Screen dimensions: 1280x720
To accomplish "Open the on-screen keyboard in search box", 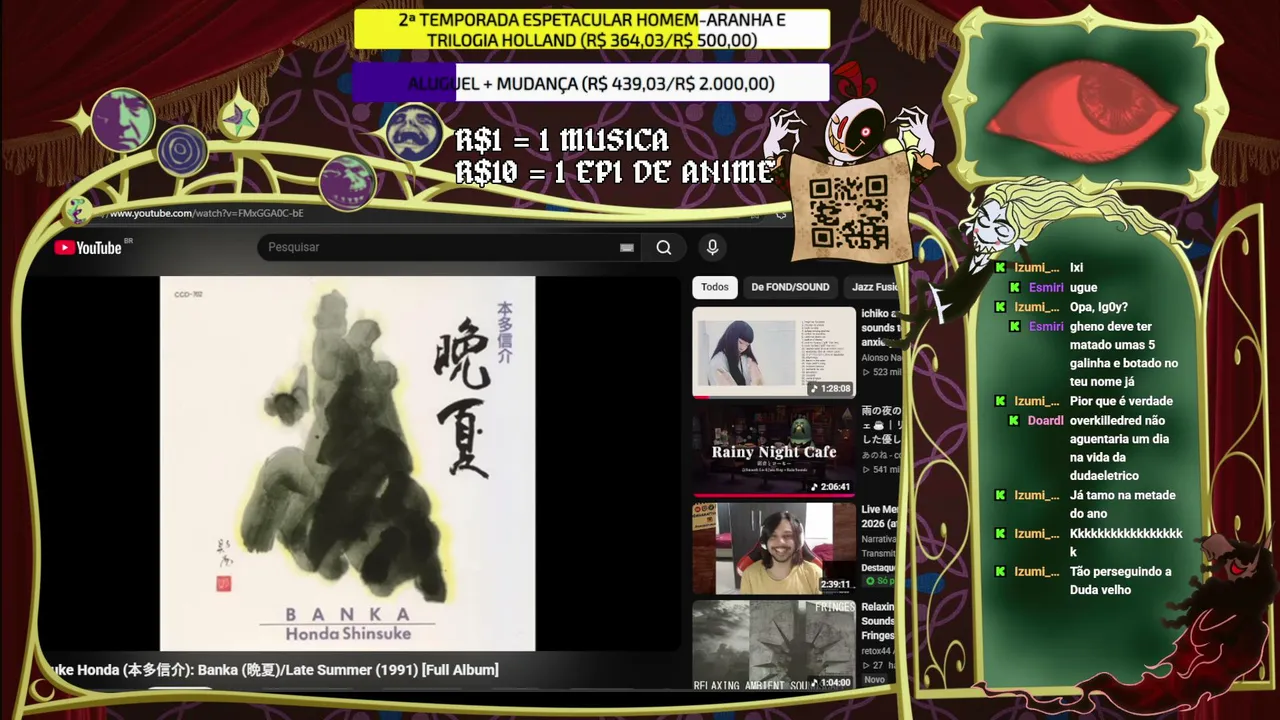I will (627, 248).
